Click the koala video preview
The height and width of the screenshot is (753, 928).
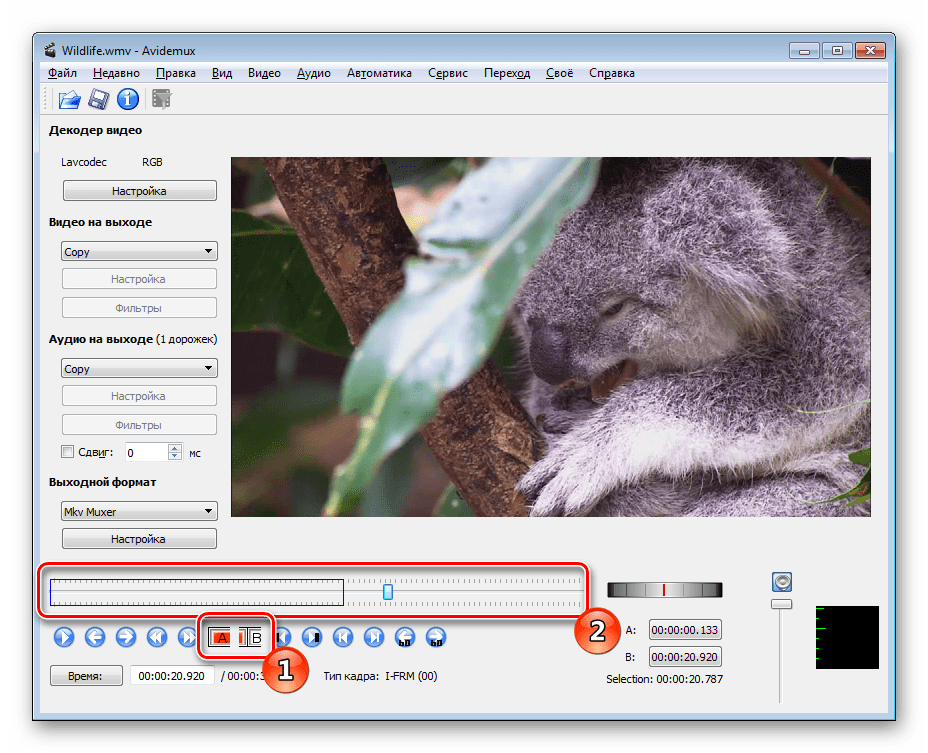[550, 337]
